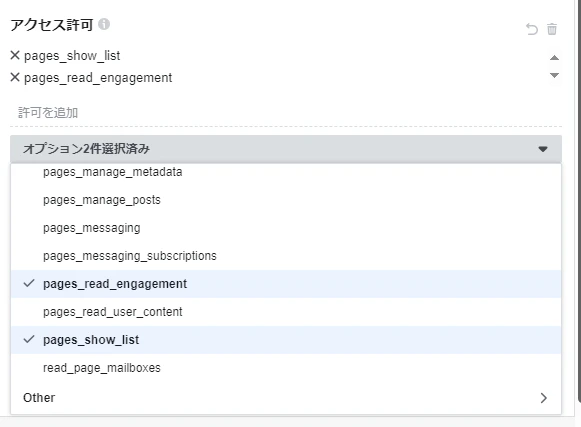The image size is (581, 427).
Task: Remove pages_read_engagement with its X icon
Action: [15, 77]
